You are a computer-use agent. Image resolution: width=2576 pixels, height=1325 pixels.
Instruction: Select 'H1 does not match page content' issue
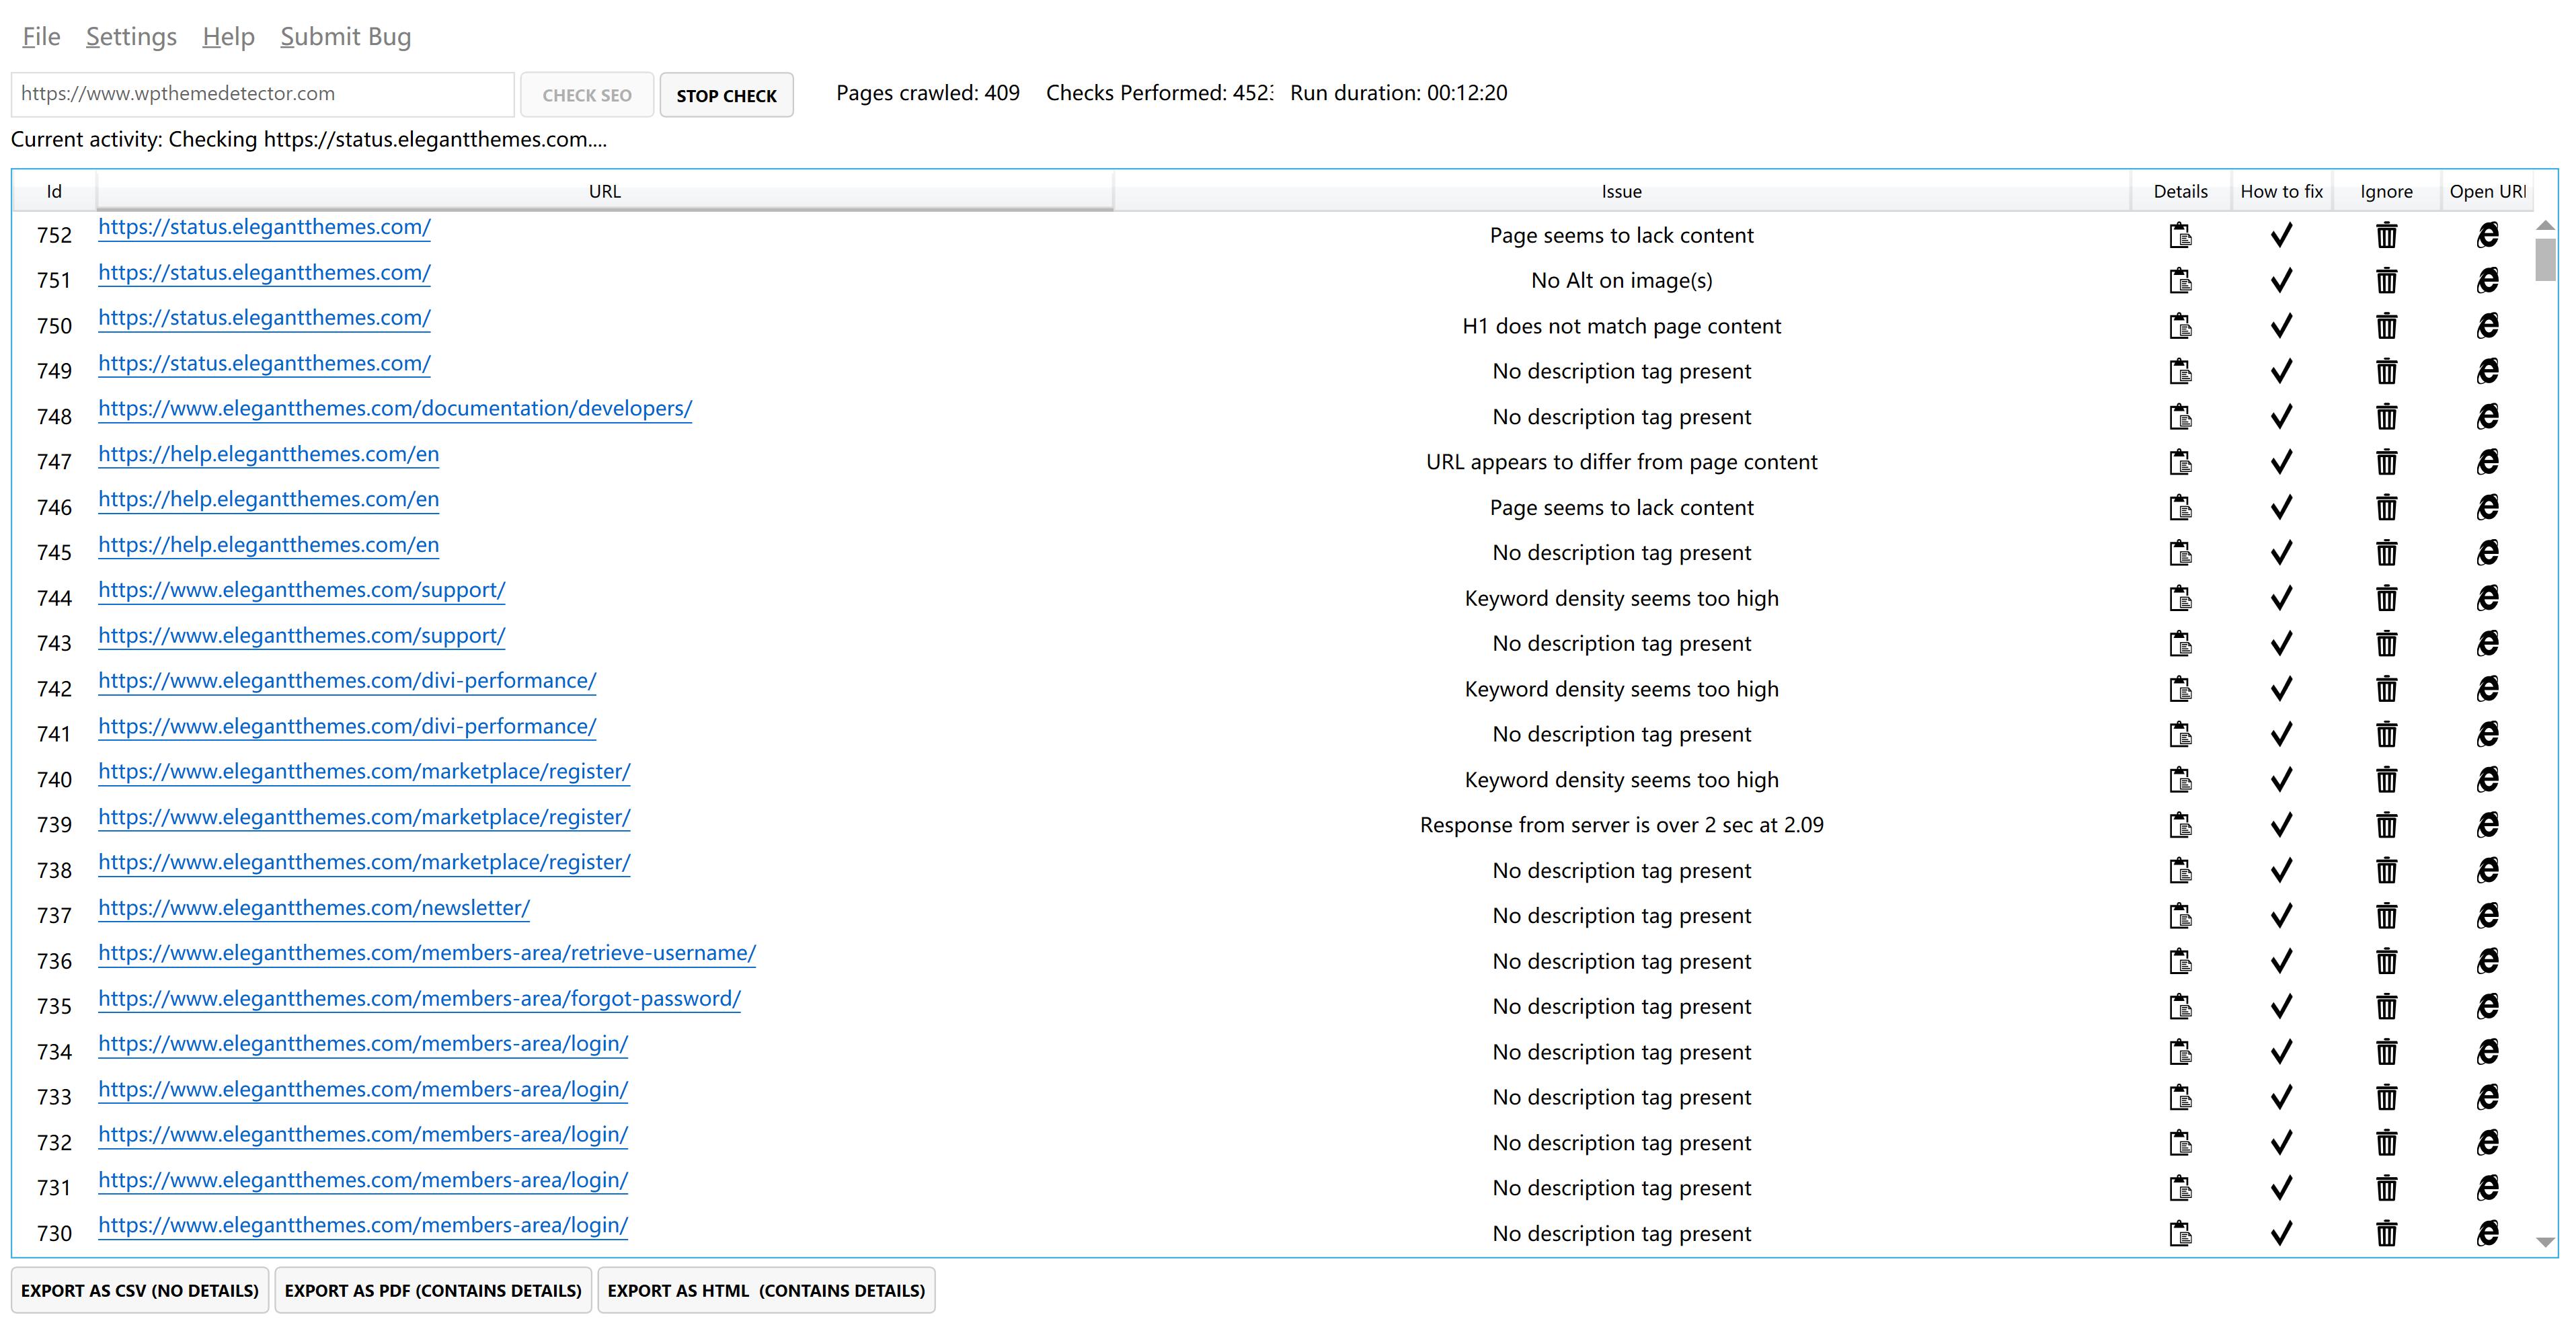click(1621, 326)
